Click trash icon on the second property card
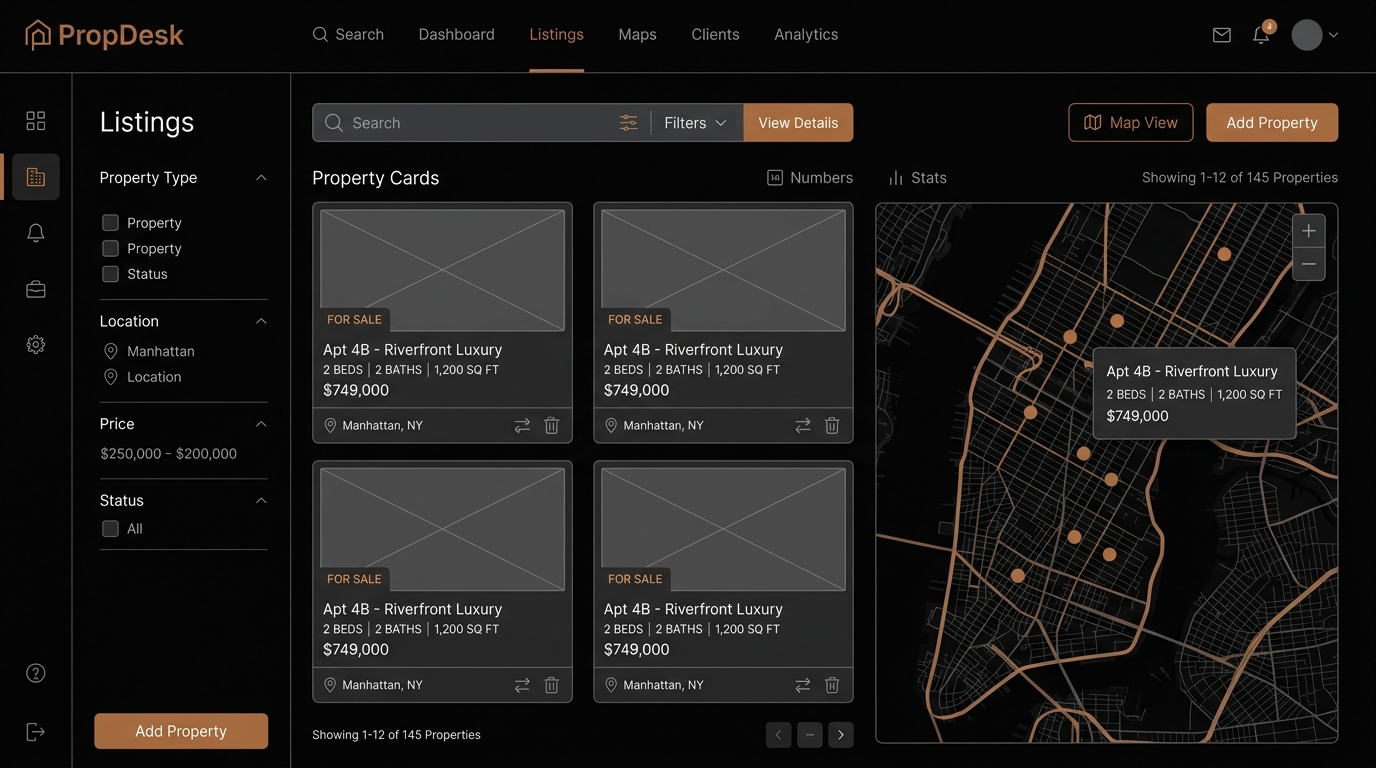 832,426
